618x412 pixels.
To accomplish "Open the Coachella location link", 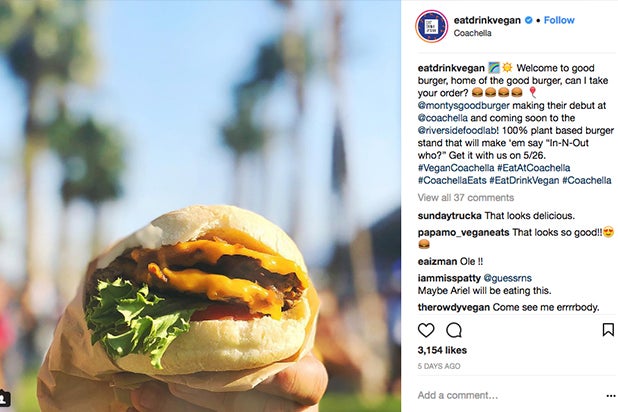I will [472, 33].
